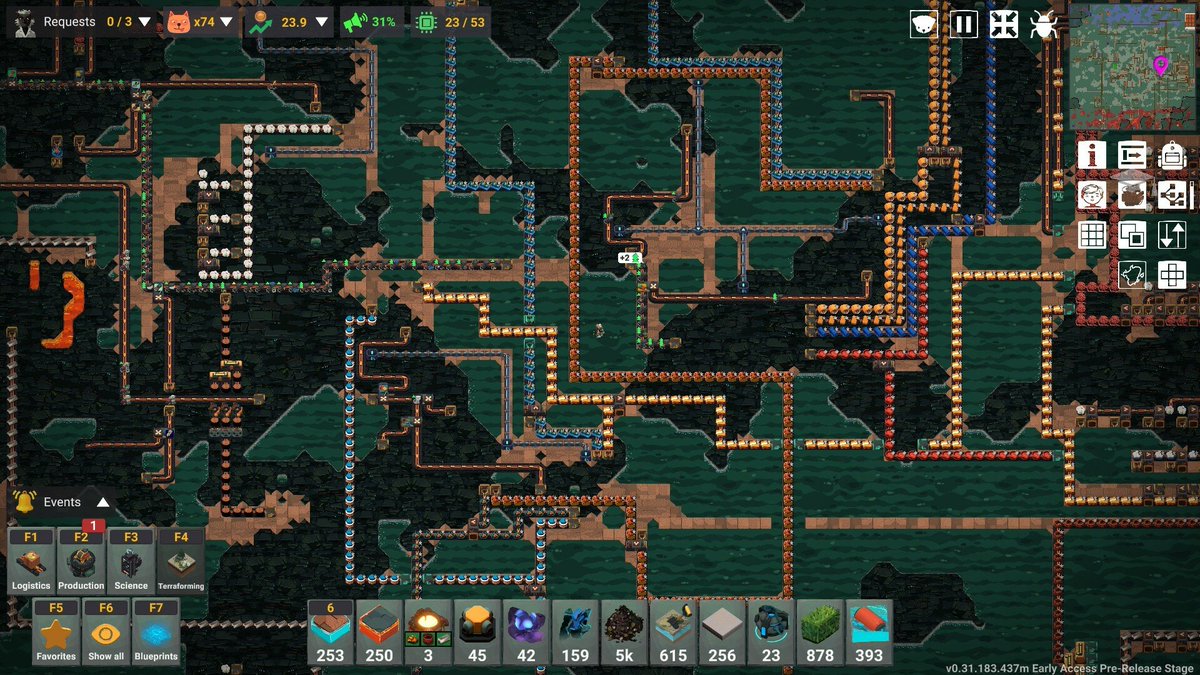Open the flowchart tree icon
1200x675 pixels.
click(1171, 195)
